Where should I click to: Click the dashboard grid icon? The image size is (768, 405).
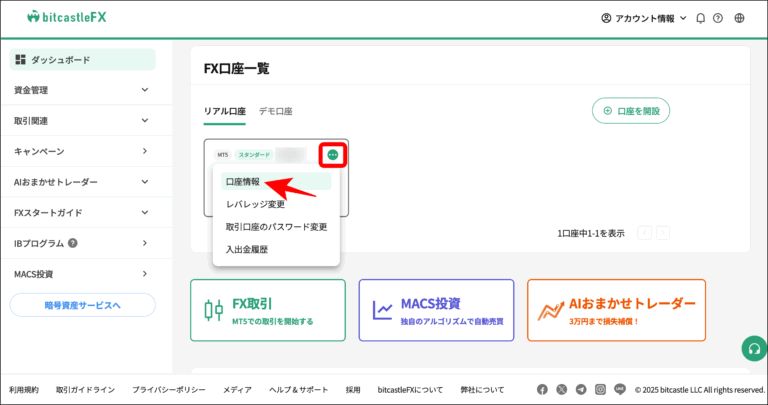coord(21,60)
